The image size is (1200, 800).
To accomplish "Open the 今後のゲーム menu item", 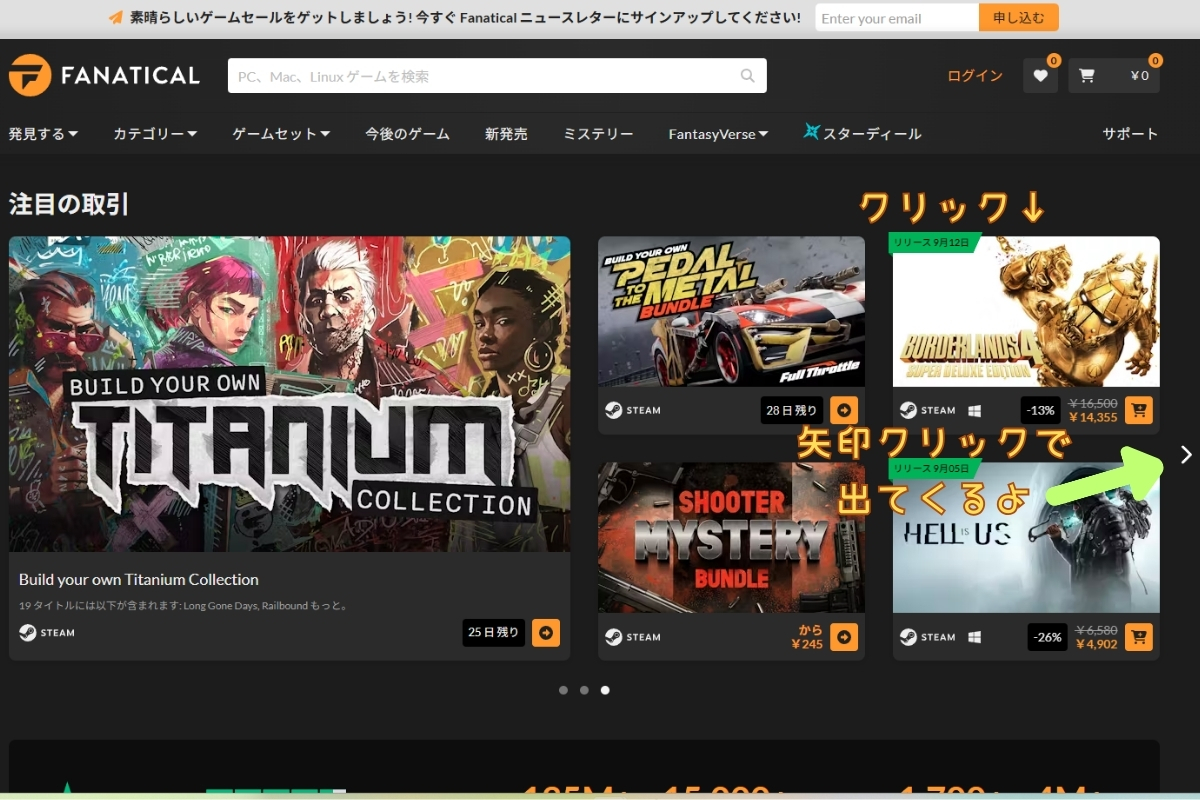I will 407,134.
